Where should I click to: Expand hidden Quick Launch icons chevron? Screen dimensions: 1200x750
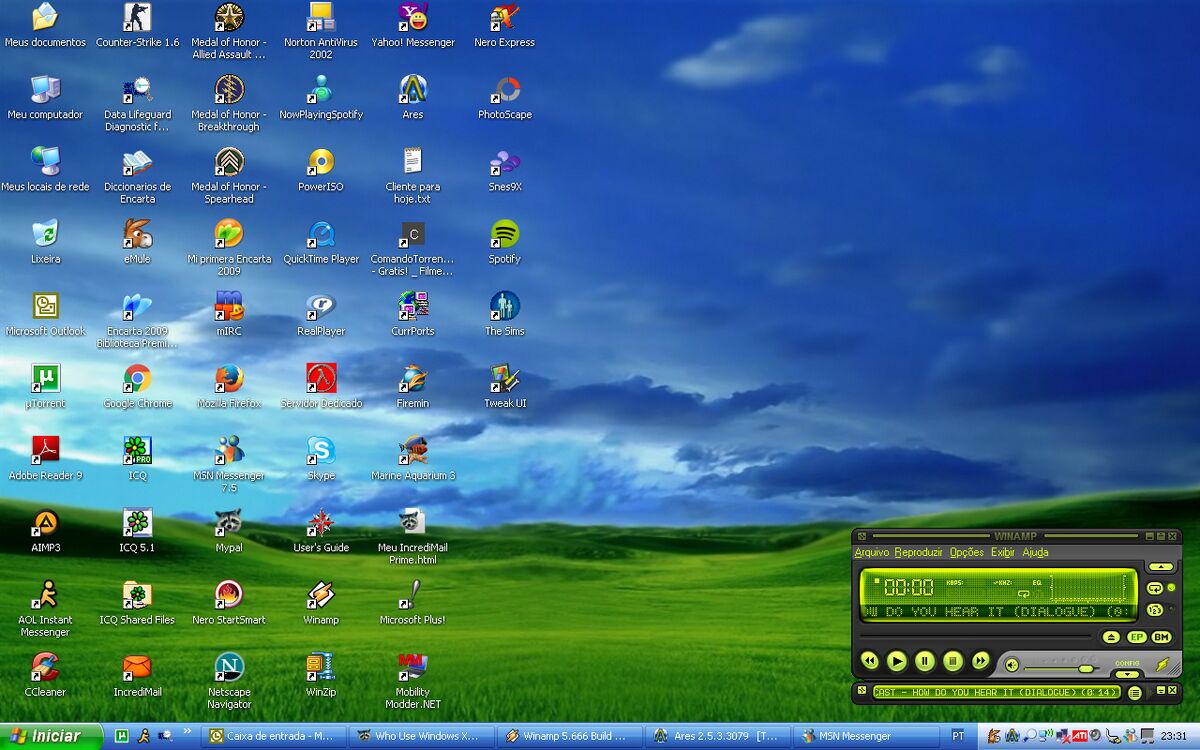(x=187, y=733)
